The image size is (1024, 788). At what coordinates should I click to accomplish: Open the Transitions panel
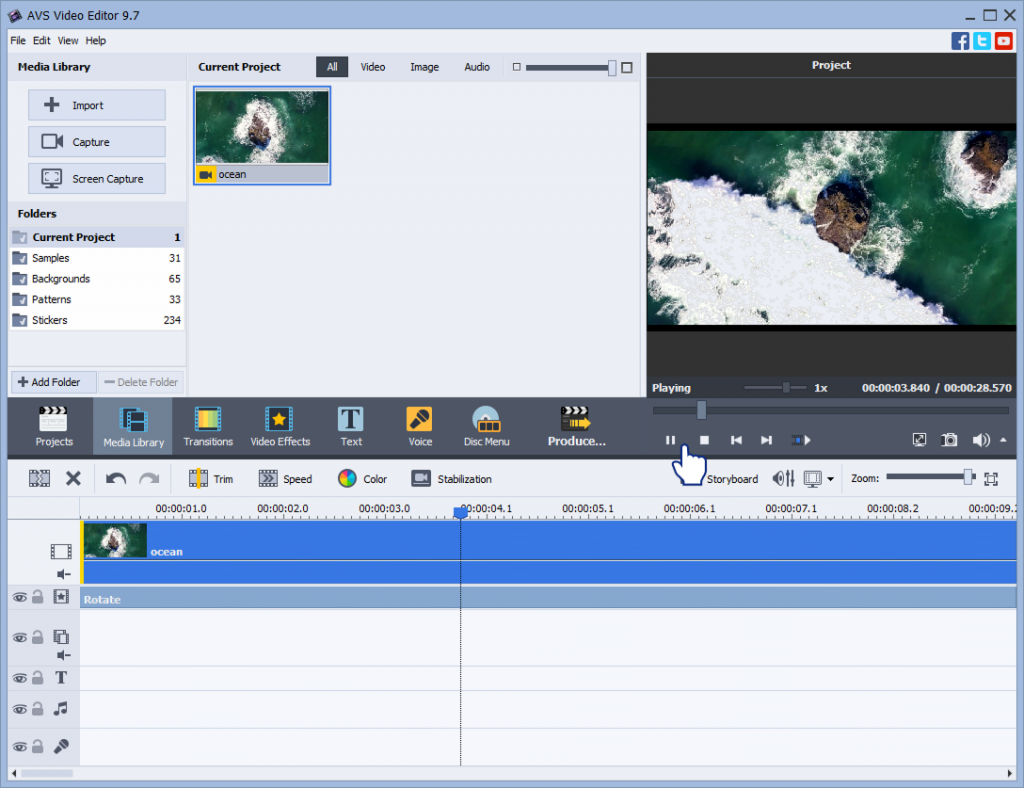click(207, 426)
